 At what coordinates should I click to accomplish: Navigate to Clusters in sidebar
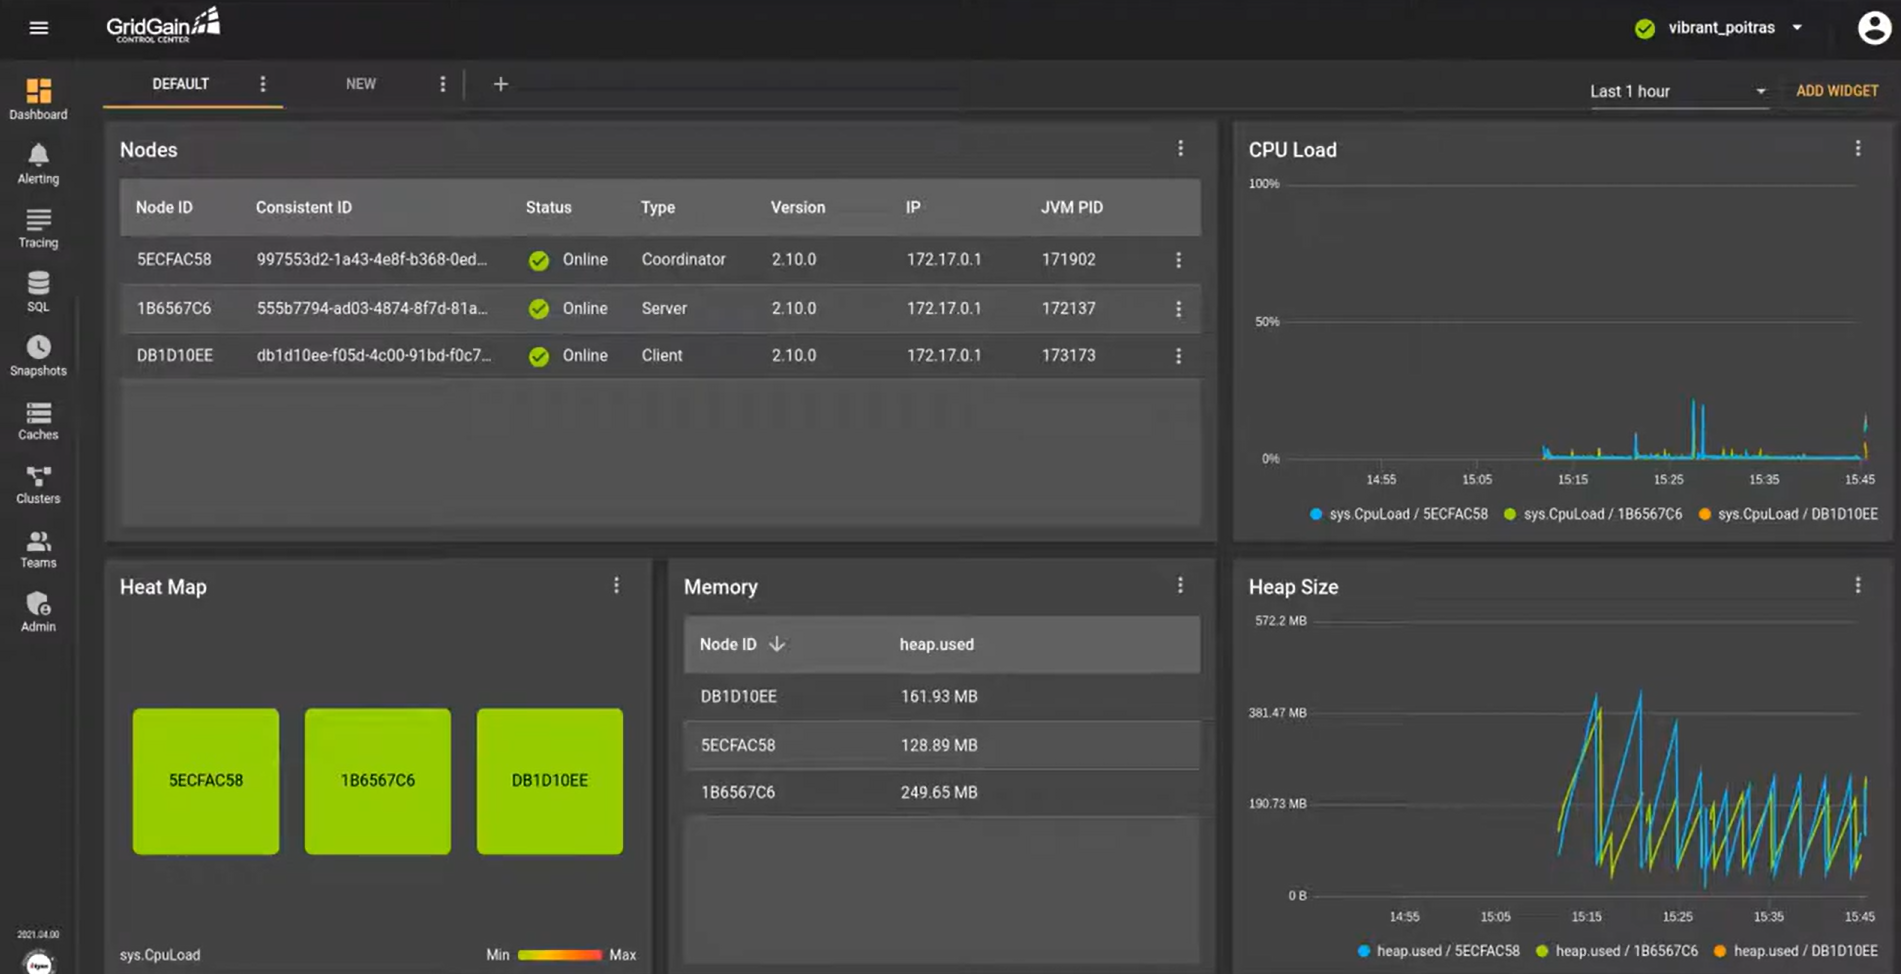[38, 483]
